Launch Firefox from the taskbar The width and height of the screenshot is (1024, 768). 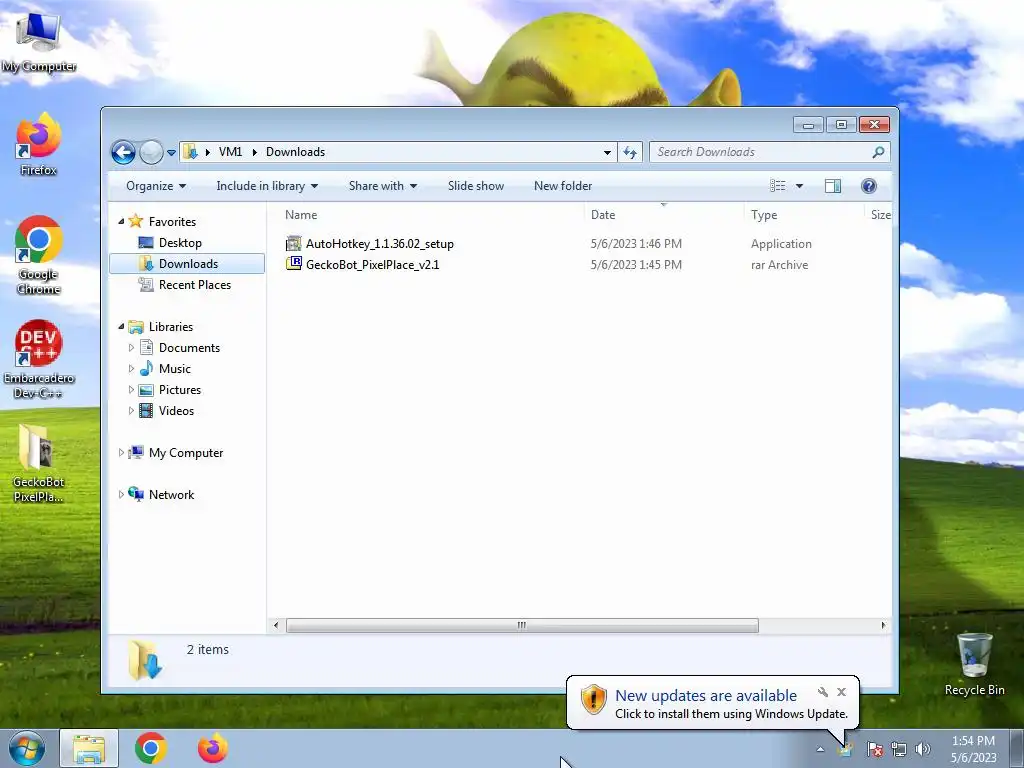(x=213, y=748)
